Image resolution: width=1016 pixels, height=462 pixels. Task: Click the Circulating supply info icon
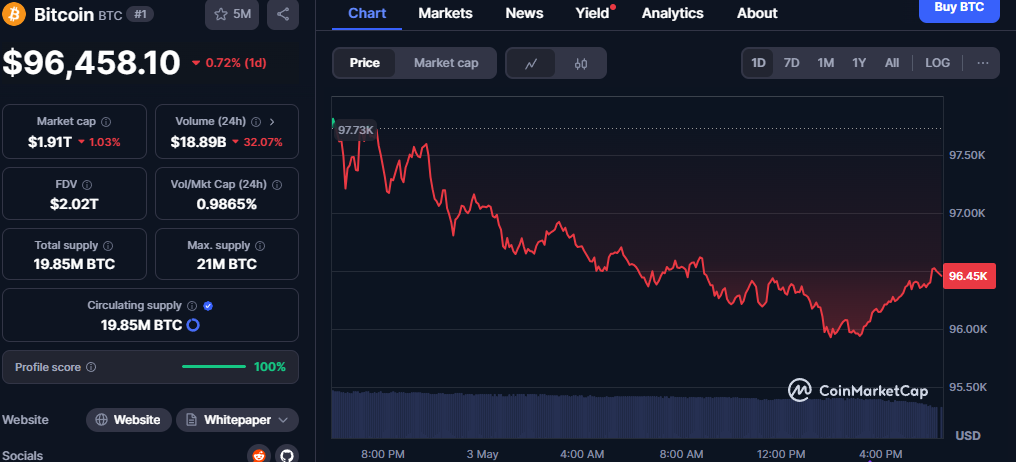192,305
